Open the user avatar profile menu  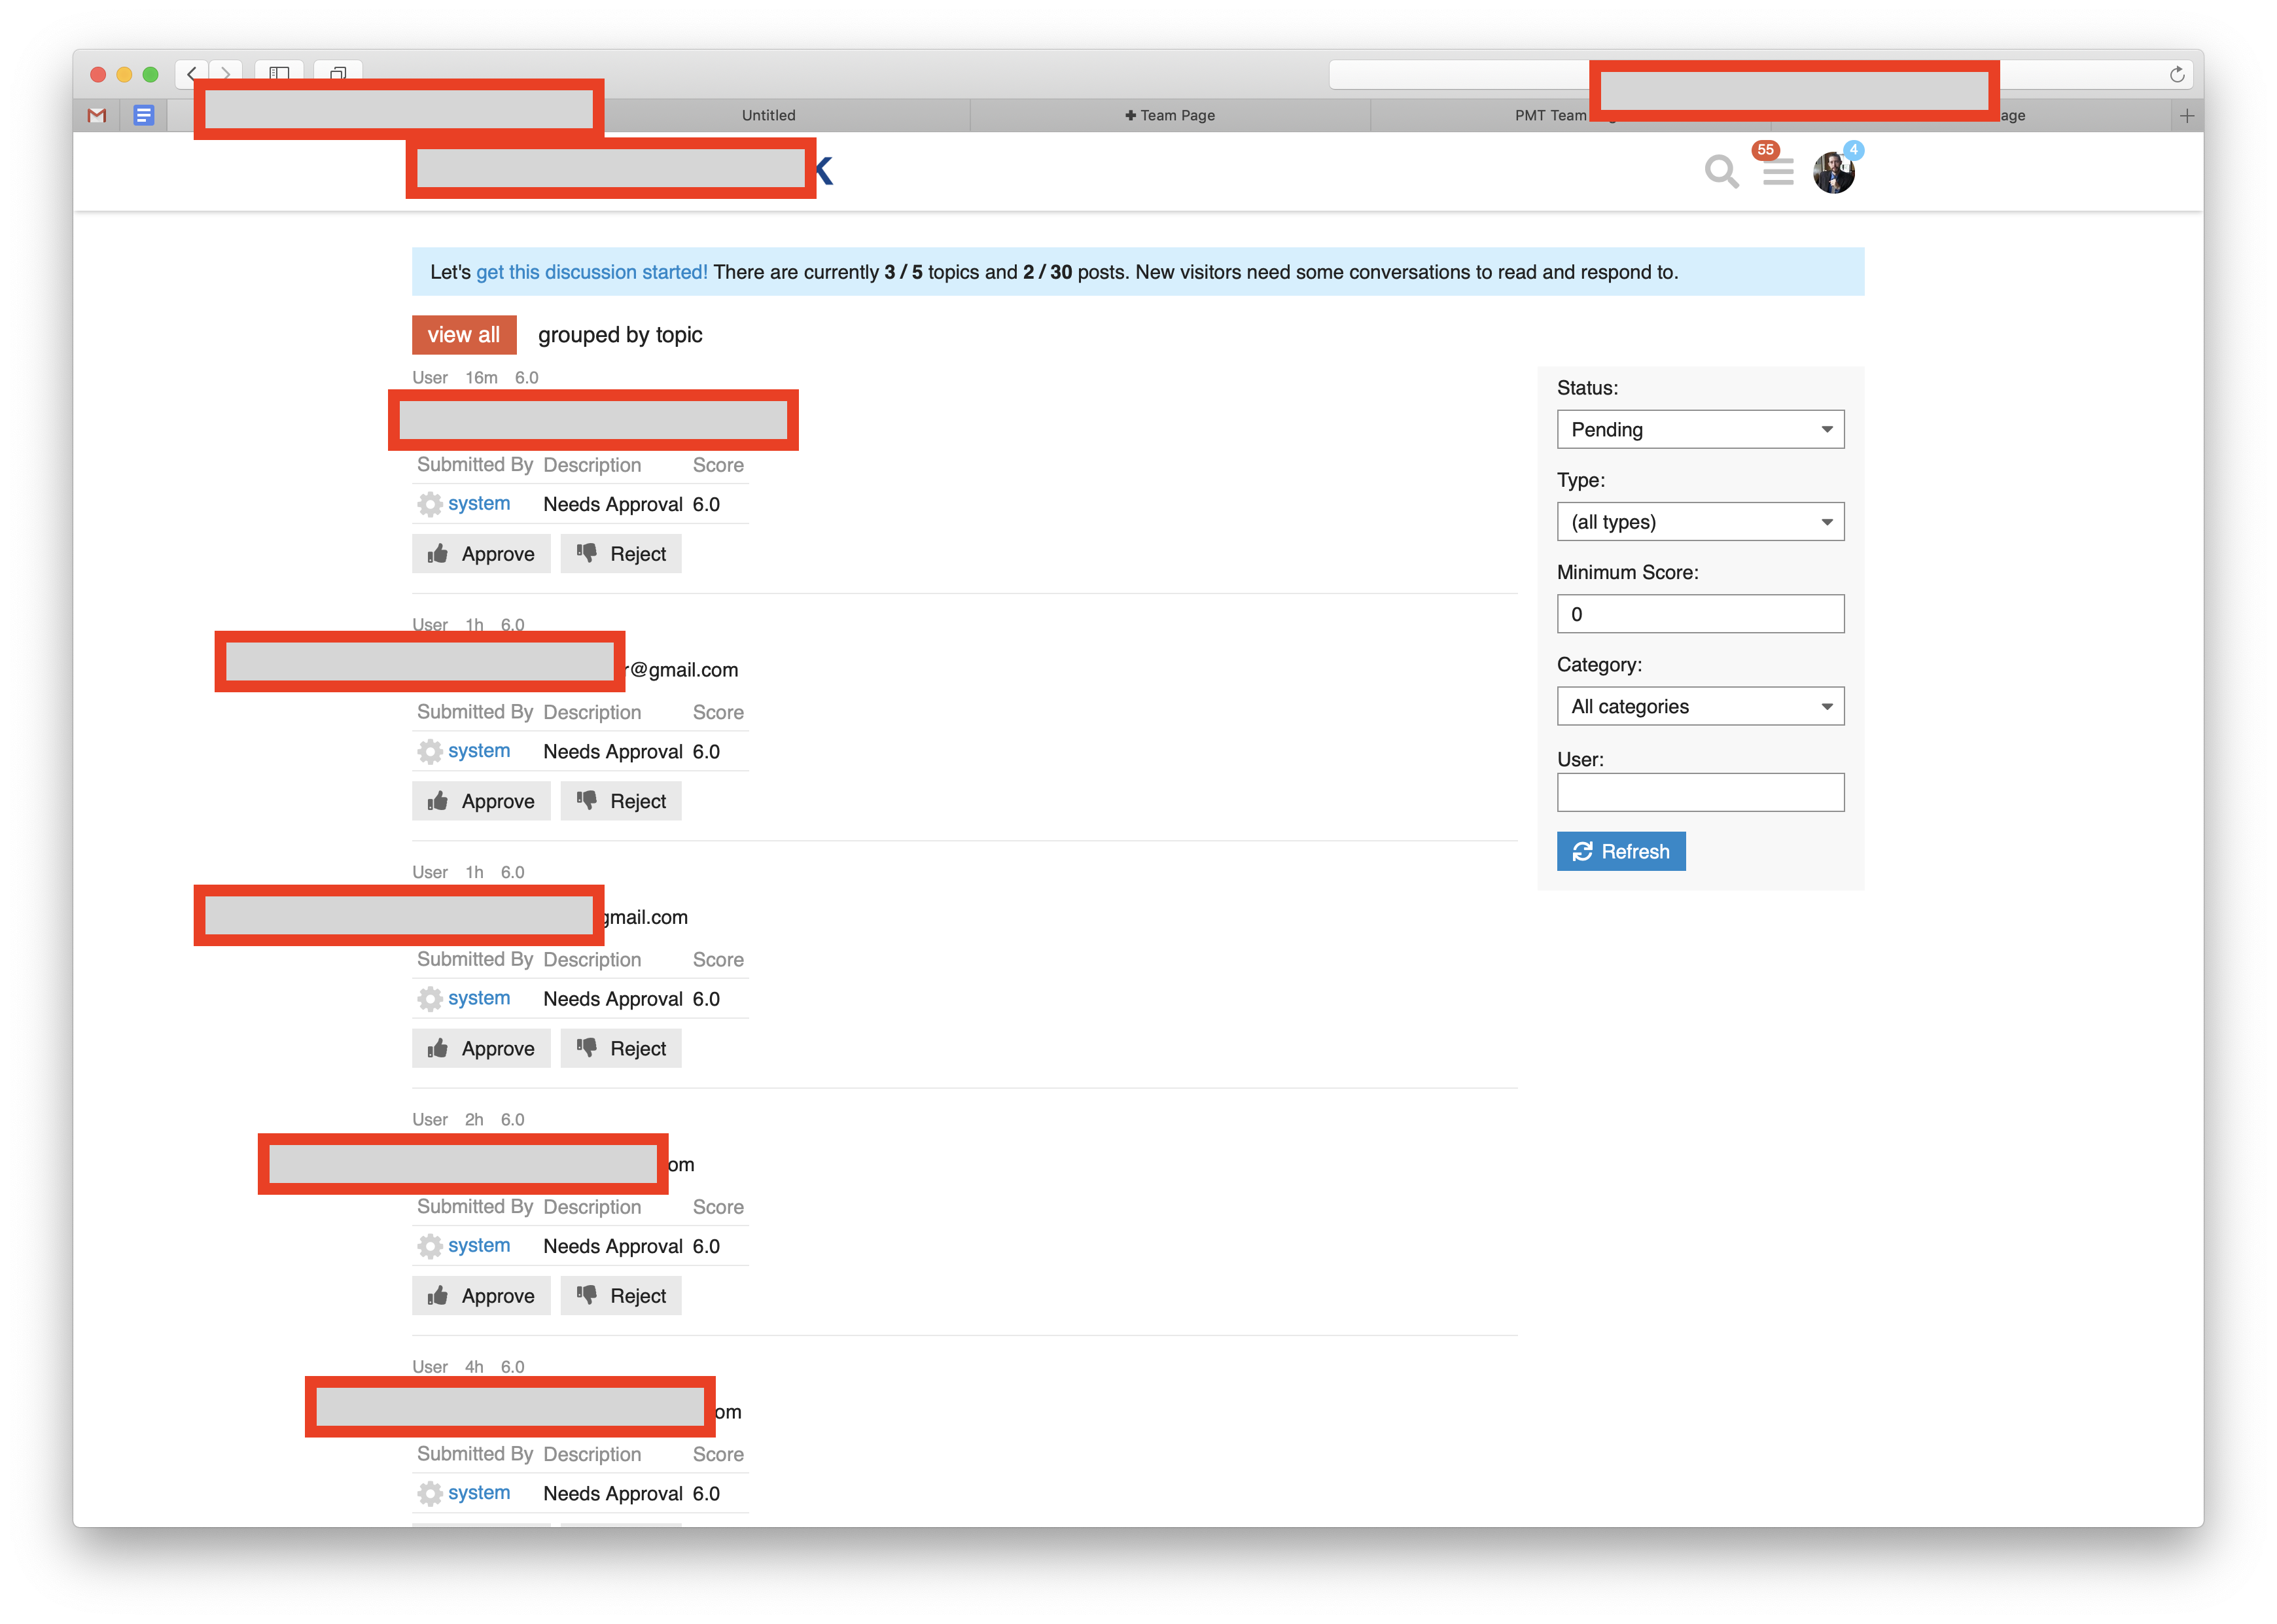click(x=1833, y=173)
